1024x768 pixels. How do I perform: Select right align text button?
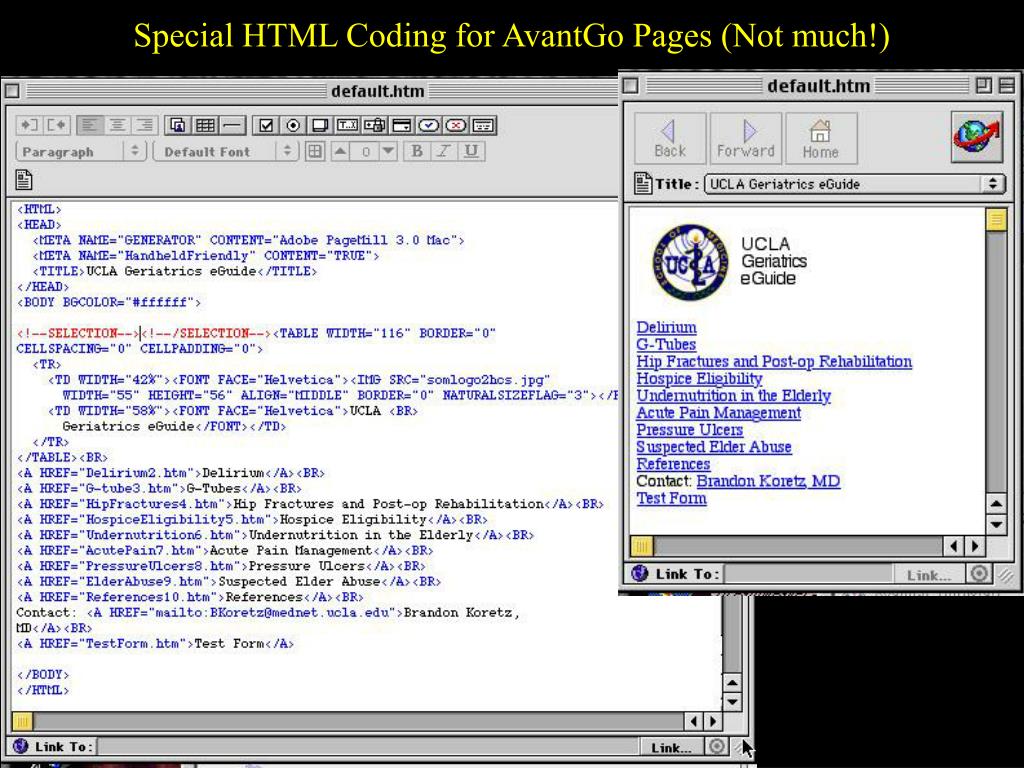(x=144, y=125)
